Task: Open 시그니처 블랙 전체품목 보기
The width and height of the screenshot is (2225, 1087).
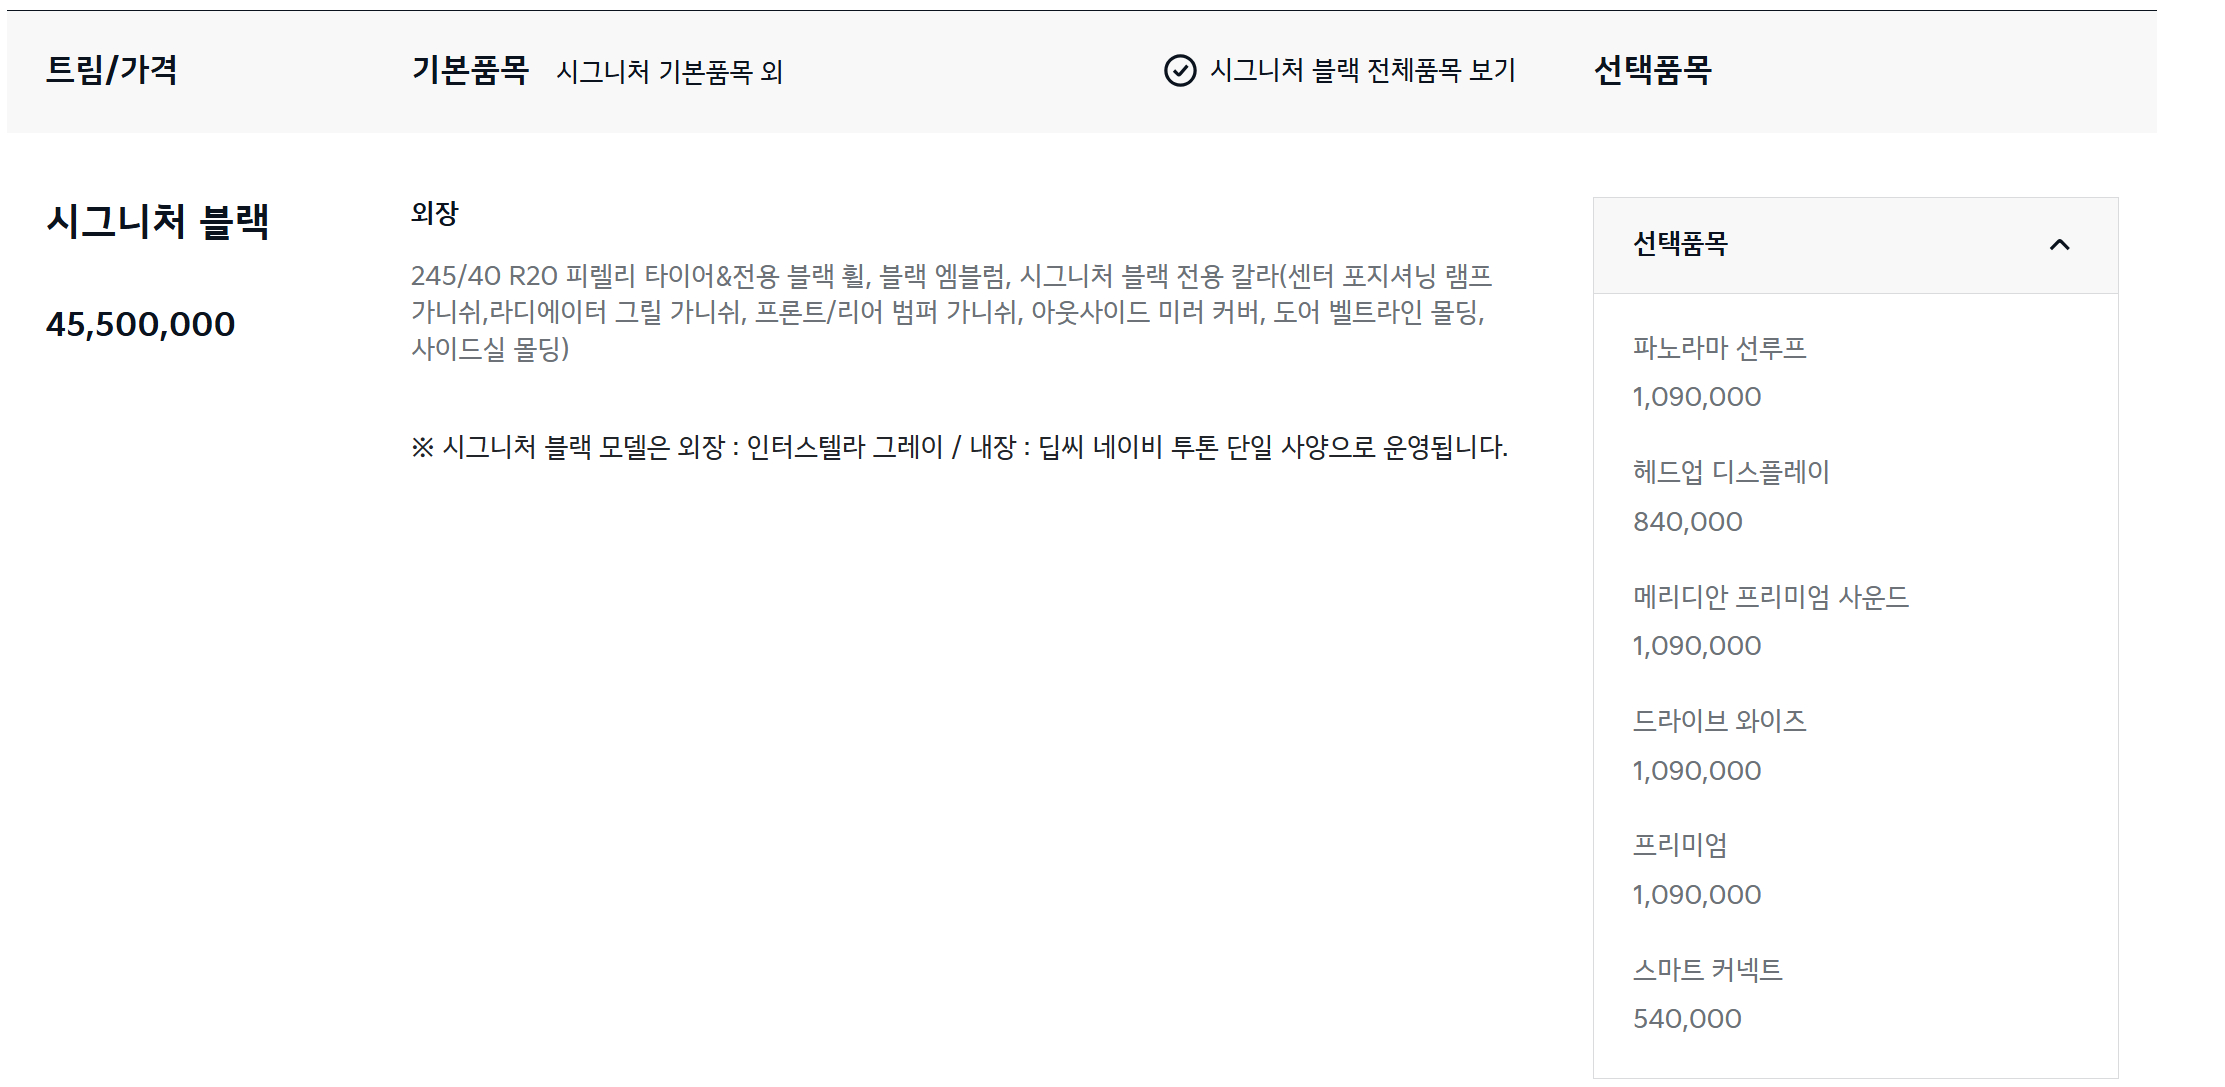Action: pyautogui.click(x=1361, y=71)
